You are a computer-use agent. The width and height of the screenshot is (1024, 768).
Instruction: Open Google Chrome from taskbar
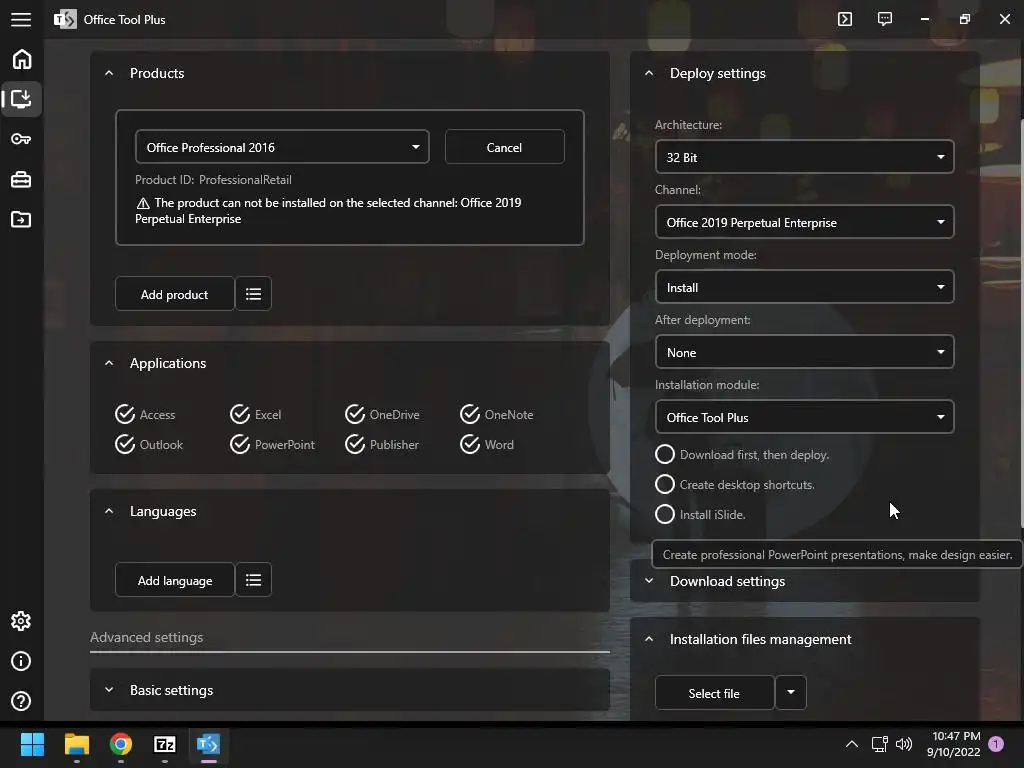pyautogui.click(x=121, y=744)
